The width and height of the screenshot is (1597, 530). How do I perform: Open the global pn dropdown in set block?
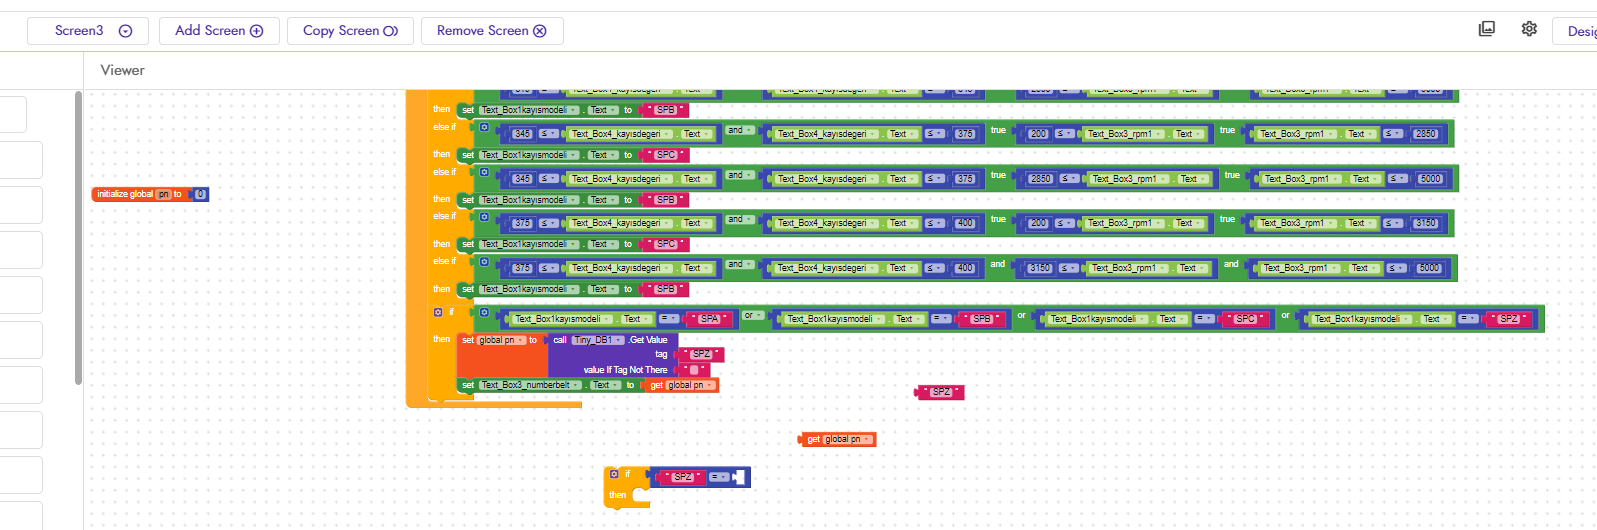(502, 340)
